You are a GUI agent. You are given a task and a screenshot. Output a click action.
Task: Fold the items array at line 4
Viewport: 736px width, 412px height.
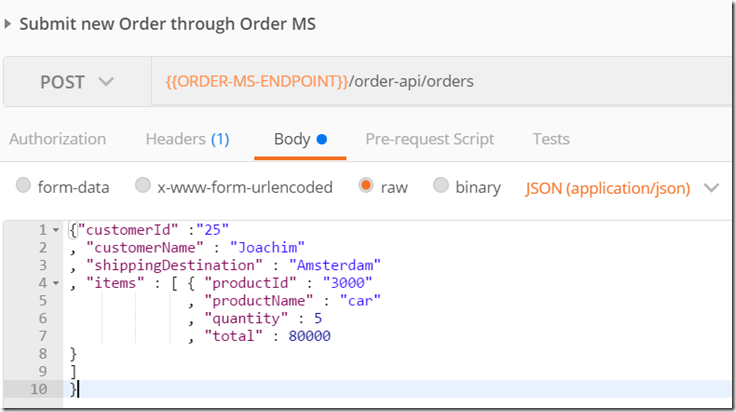point(55,283)
